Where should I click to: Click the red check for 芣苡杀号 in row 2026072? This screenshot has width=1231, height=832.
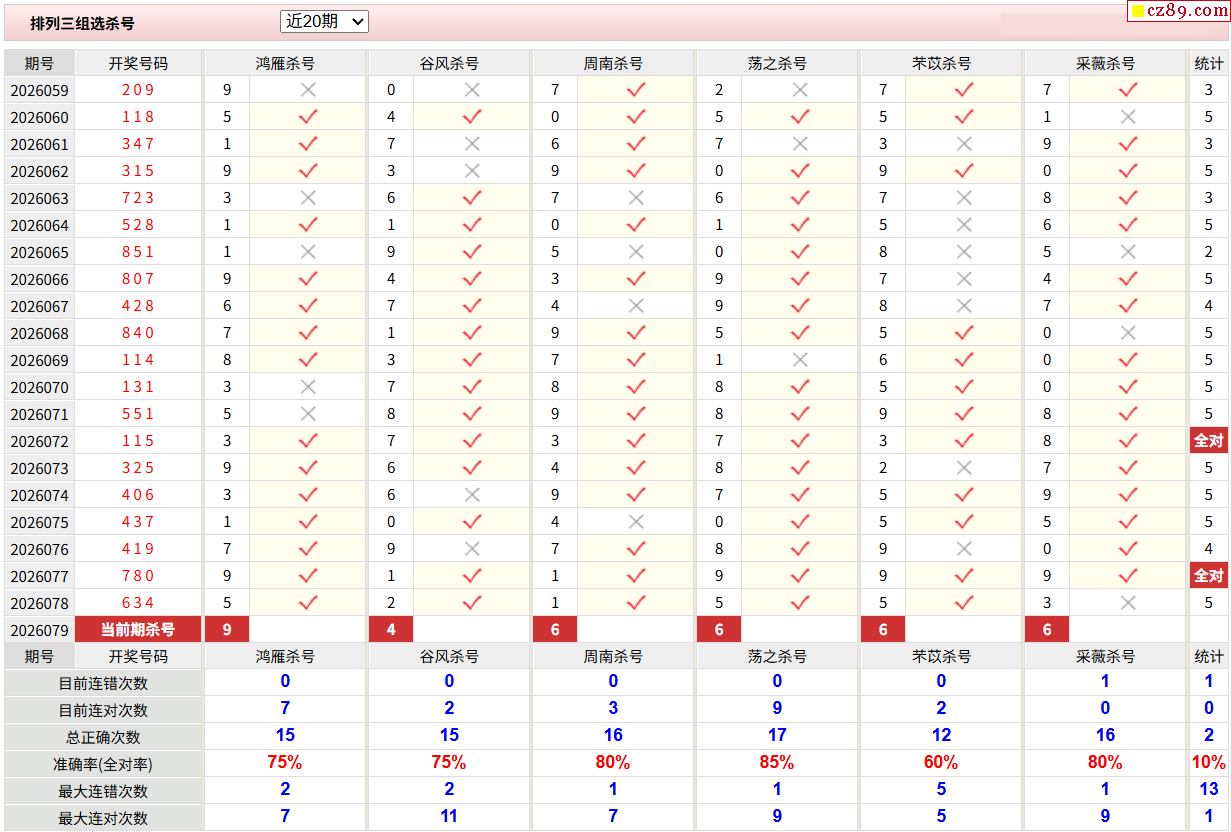pyautogui.click(x=964, y=441)
